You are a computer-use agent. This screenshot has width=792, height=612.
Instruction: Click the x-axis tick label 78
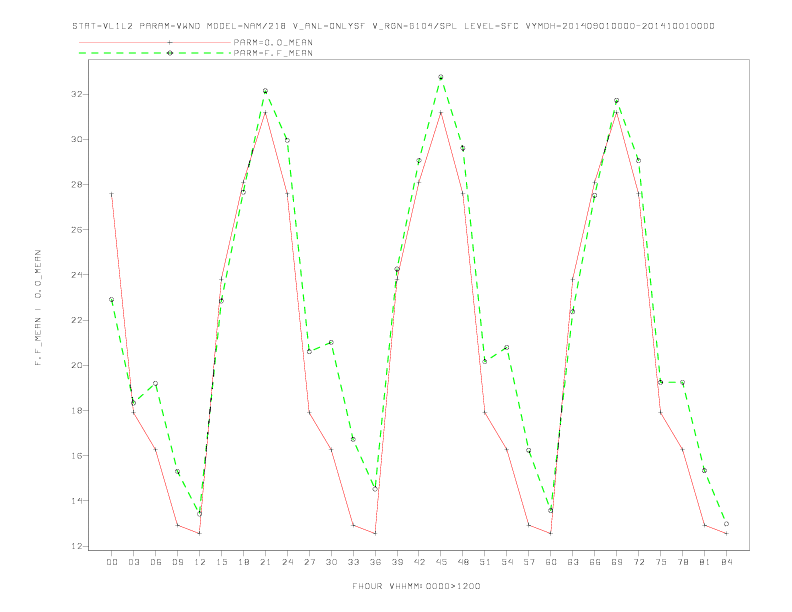click(x=682, y=562)
